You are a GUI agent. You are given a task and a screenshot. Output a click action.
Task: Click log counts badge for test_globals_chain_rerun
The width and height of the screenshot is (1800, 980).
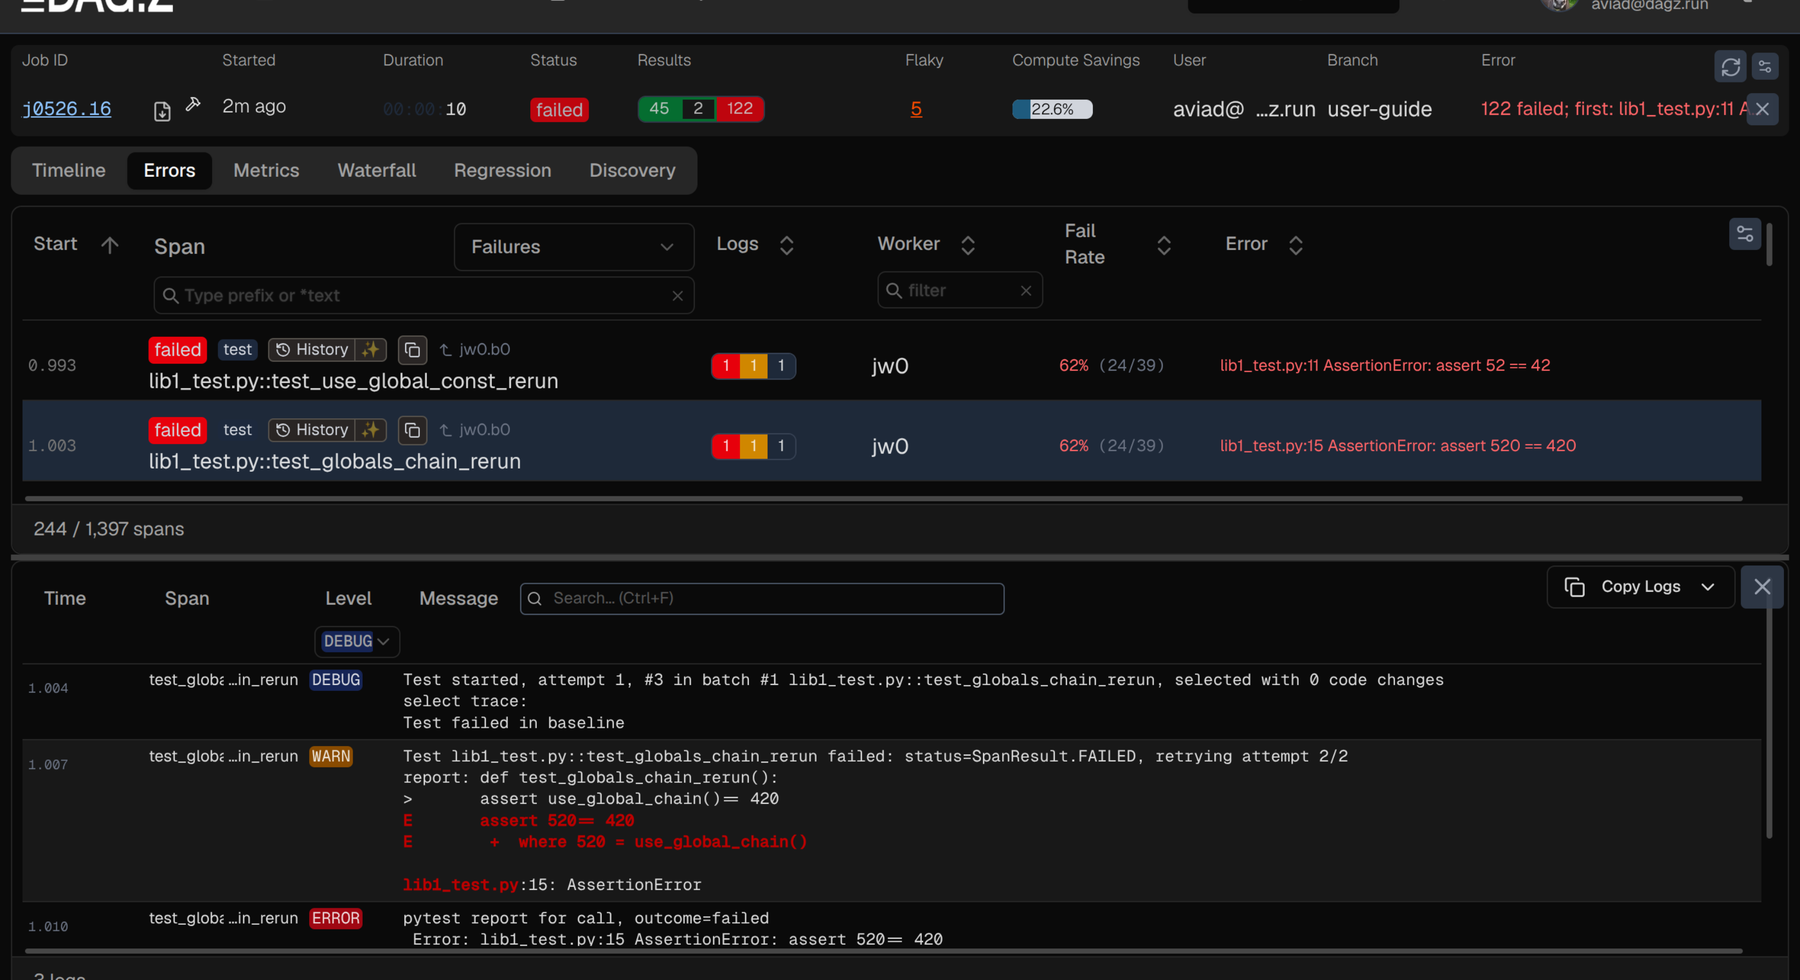(754, 446)
